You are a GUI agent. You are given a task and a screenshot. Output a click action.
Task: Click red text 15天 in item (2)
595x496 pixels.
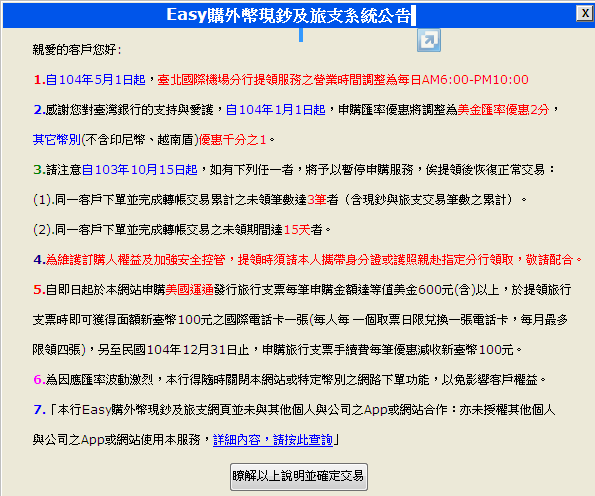[297, 230]
